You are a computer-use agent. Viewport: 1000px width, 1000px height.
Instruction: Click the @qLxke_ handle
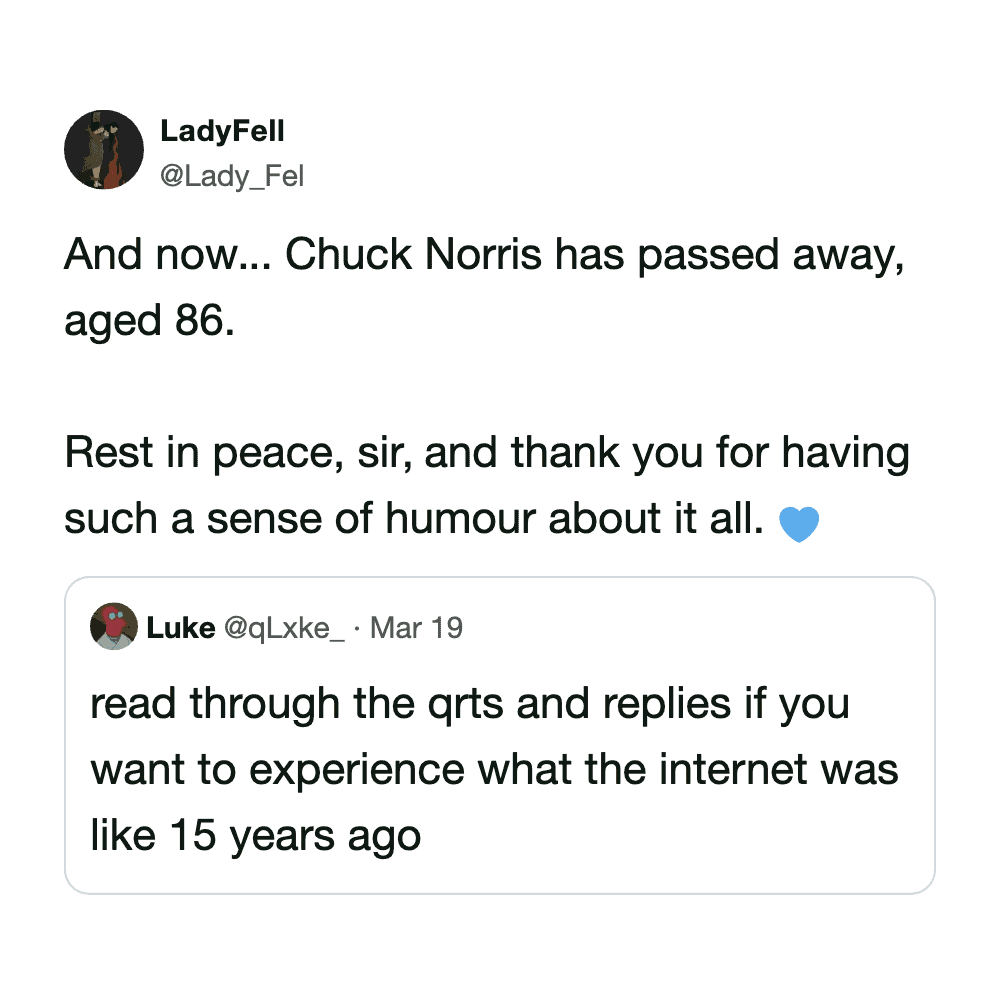click(284, 628)
